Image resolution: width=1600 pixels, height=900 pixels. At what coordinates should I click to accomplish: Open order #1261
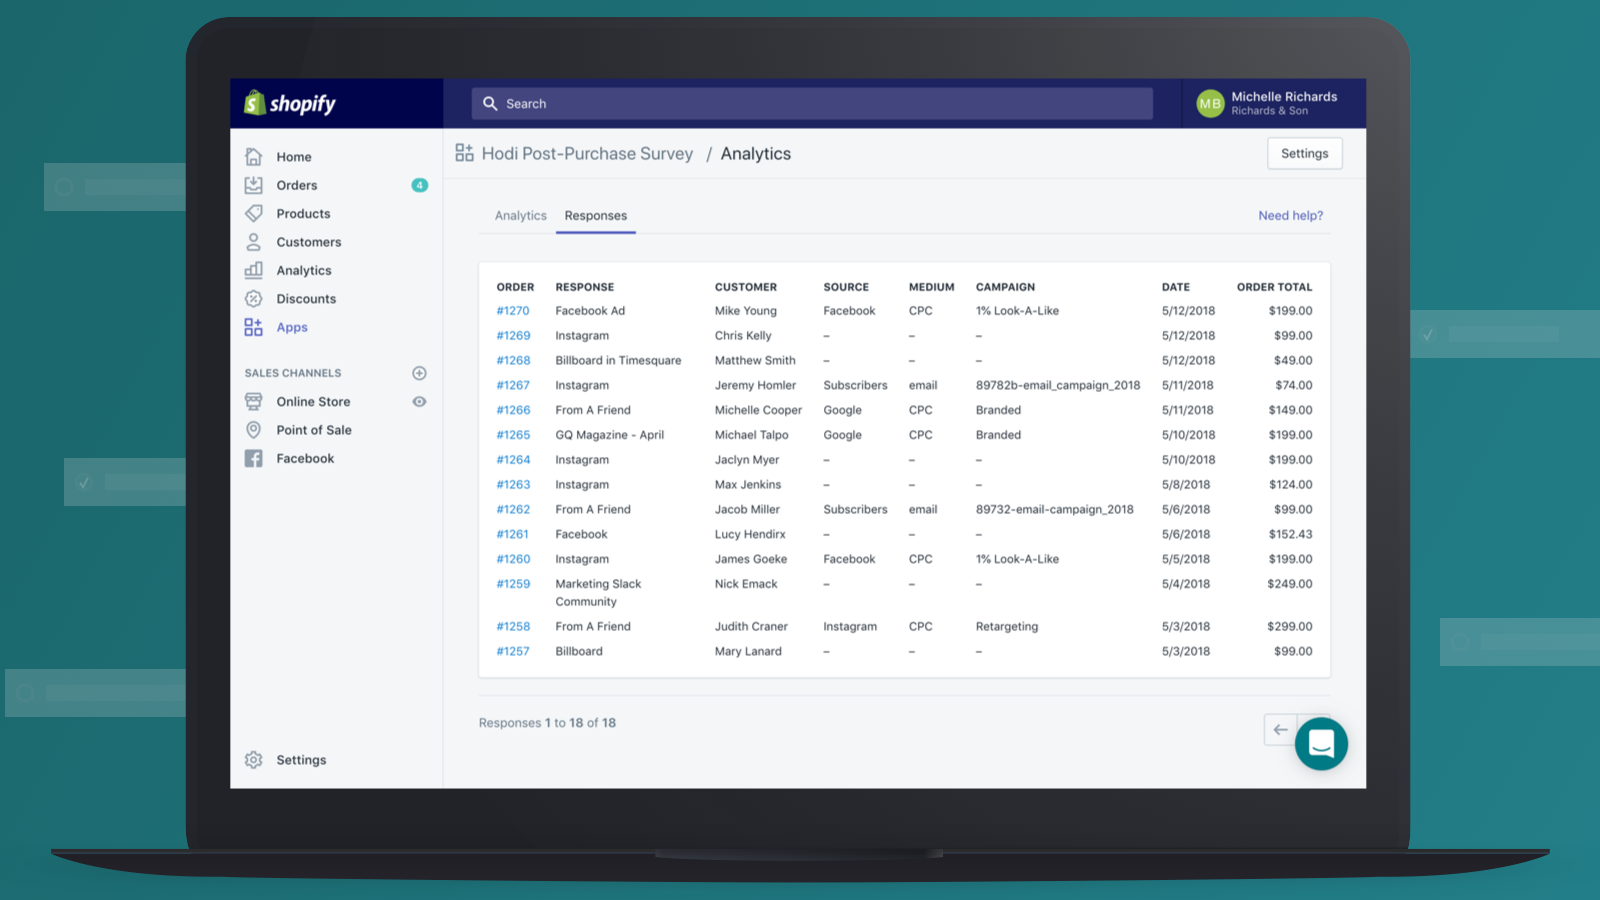(512, 534)
